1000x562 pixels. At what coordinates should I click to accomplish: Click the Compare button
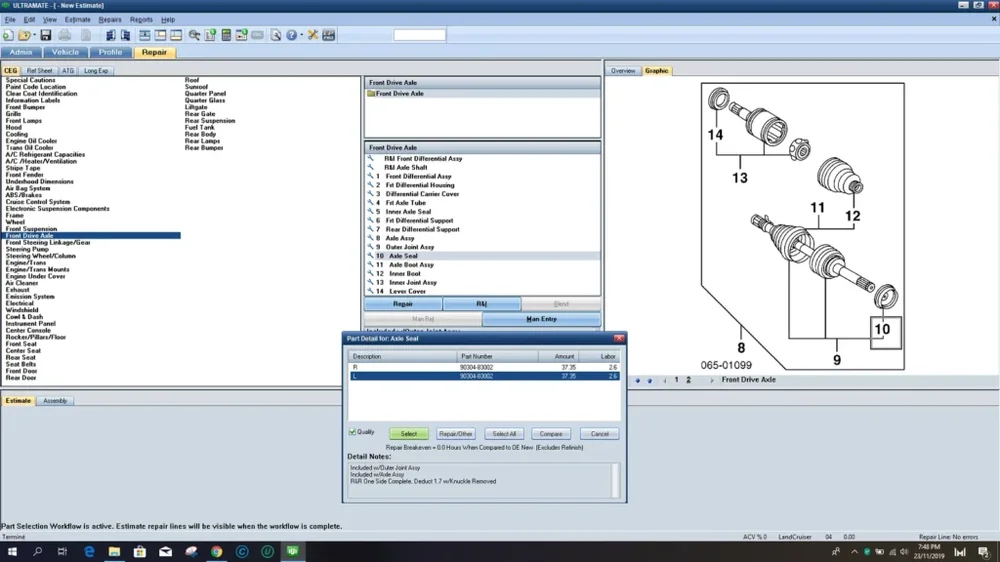pos(551,434)
